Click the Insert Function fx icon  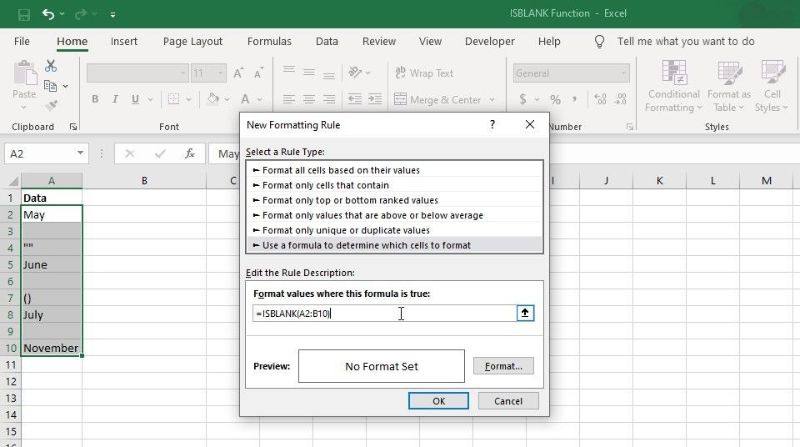189,154
